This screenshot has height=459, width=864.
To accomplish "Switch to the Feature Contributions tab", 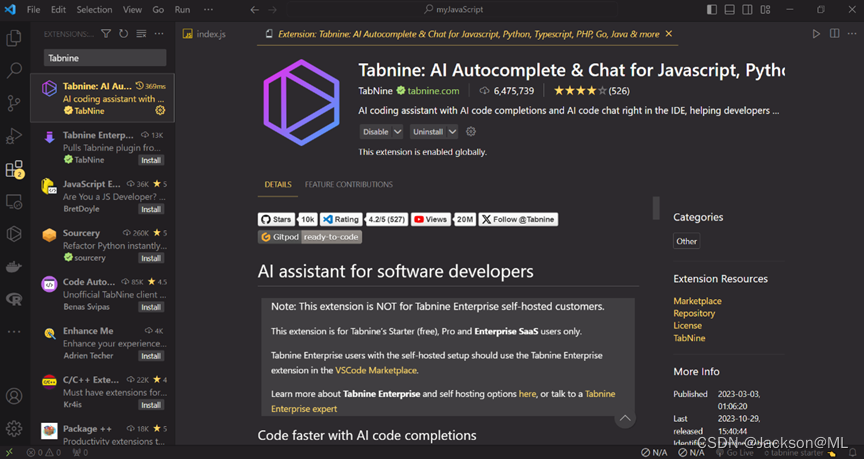I will tap(348, 185).
